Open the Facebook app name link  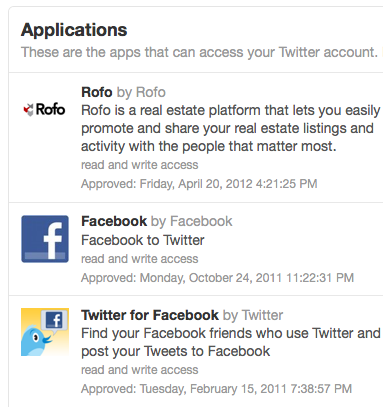(x=114, y=221)
